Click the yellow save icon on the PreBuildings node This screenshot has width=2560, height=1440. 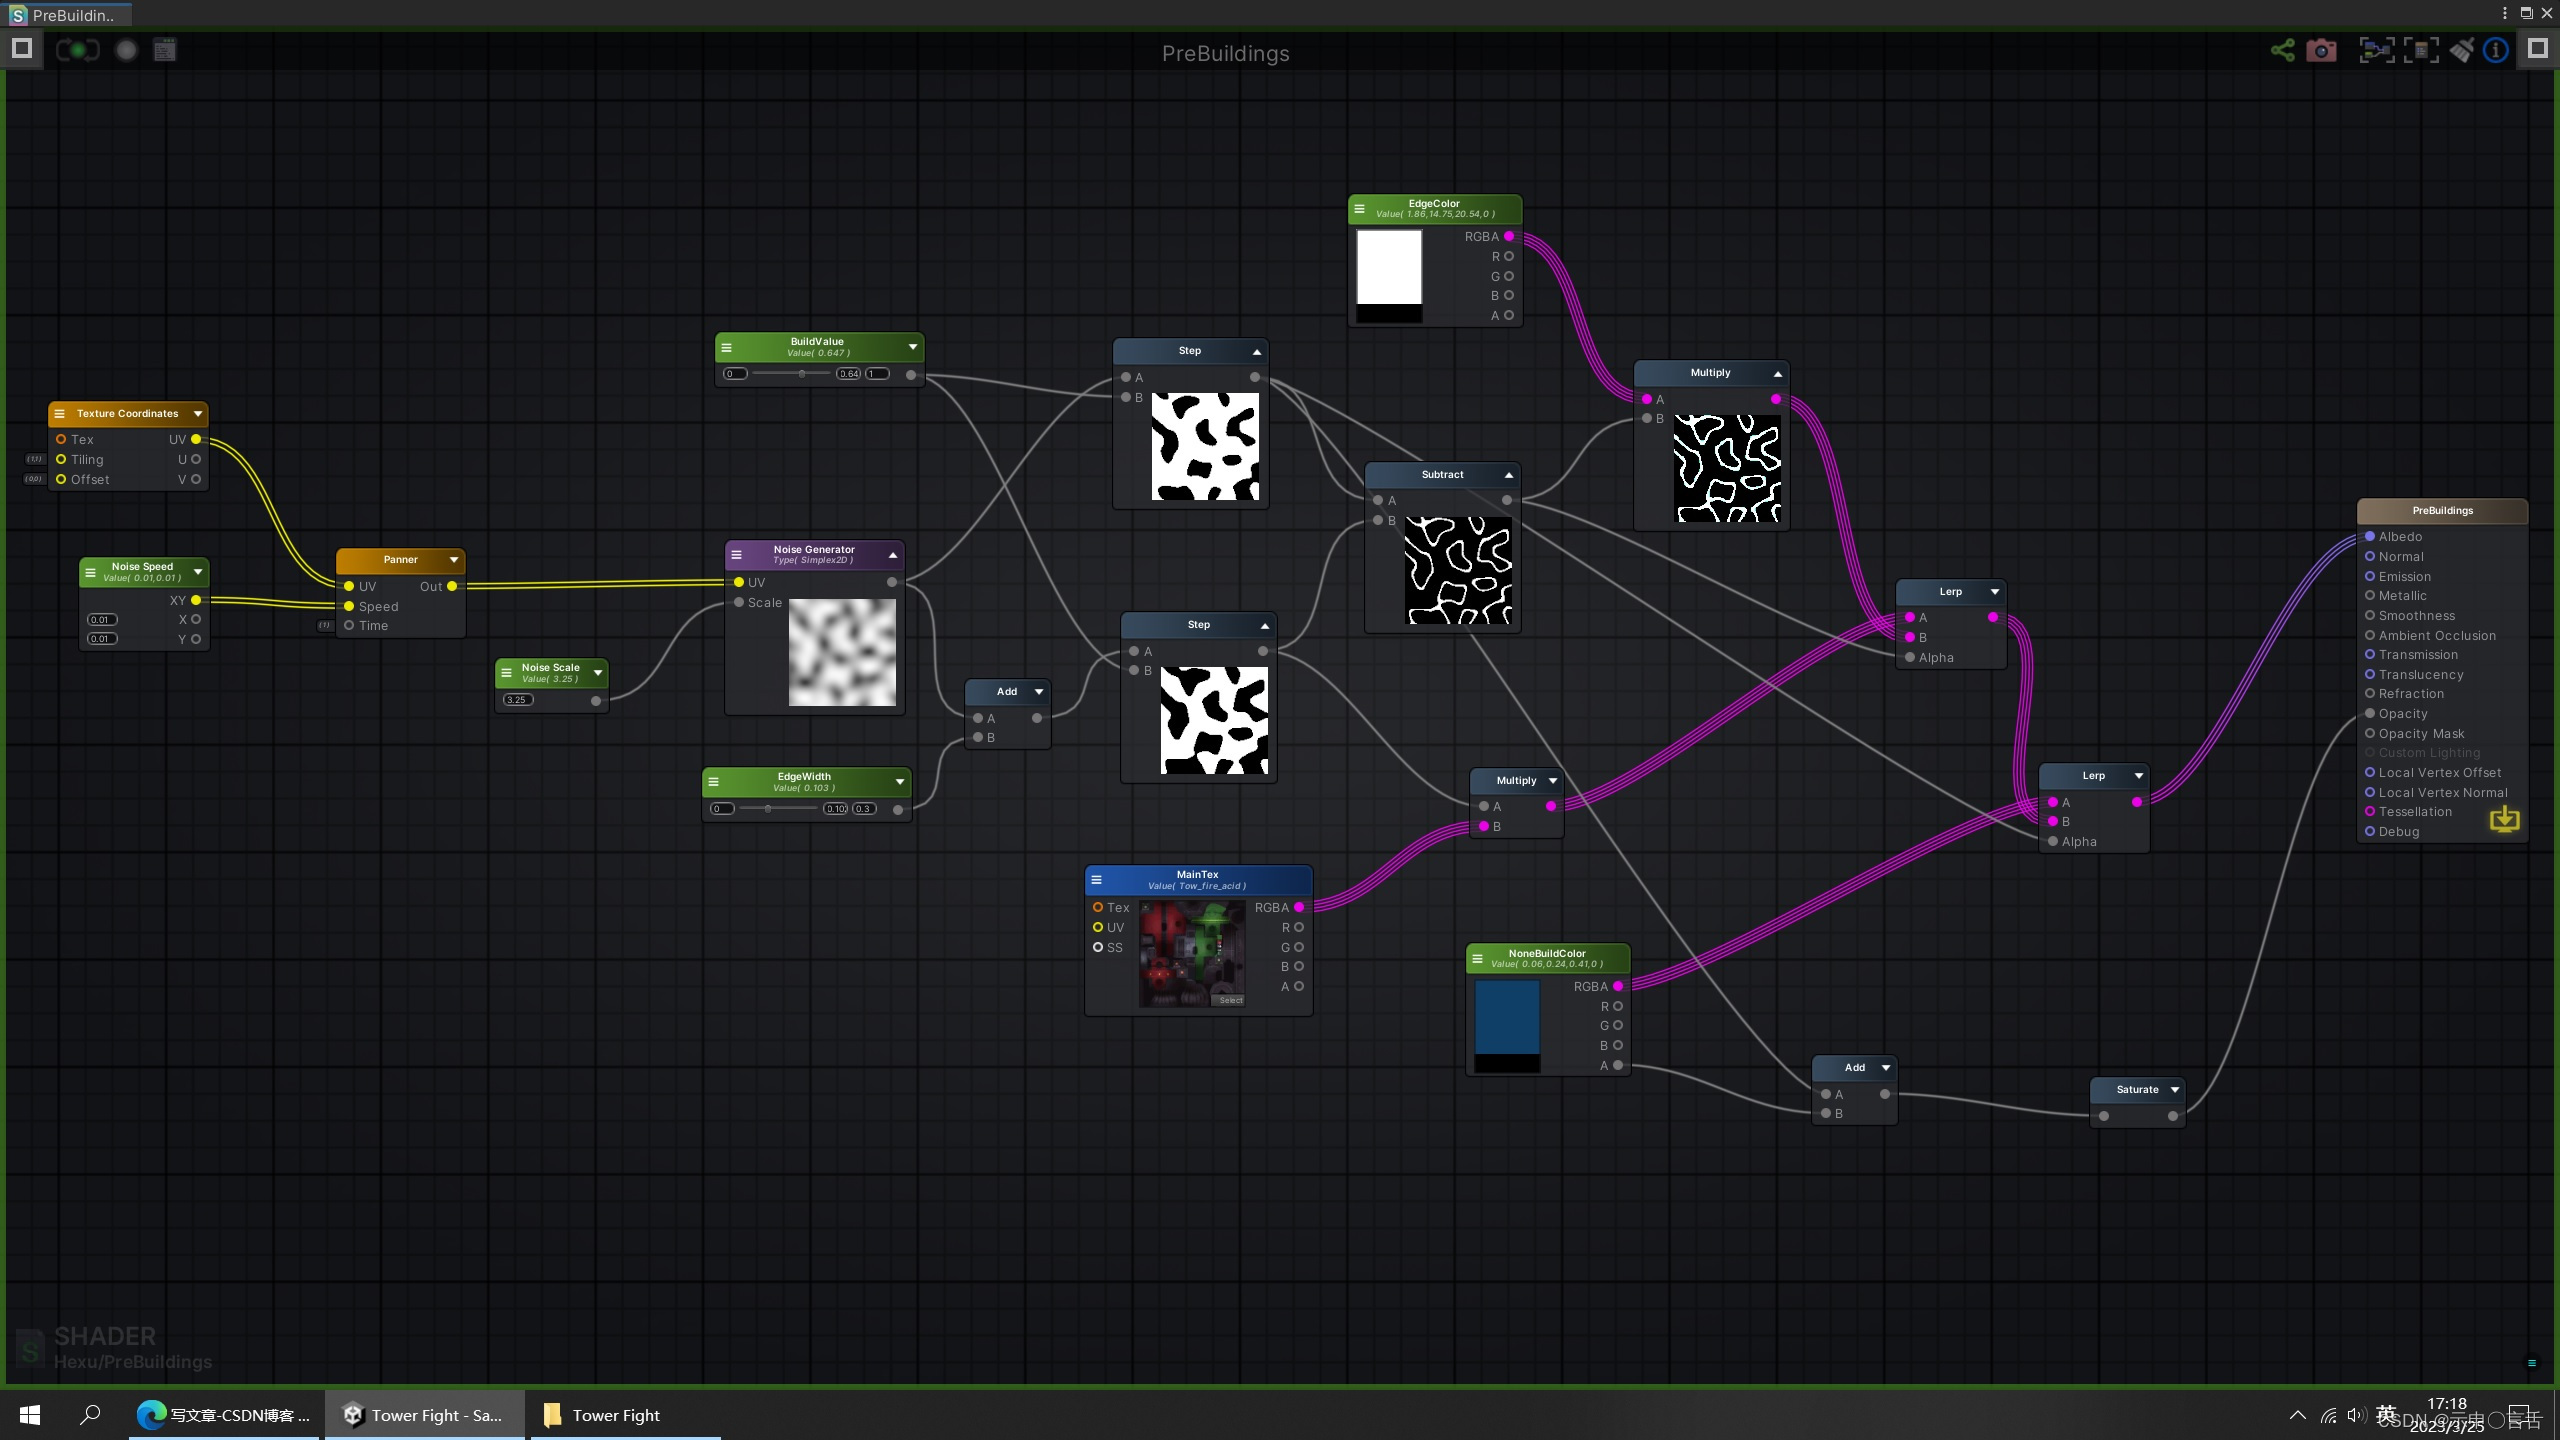coord(2504,820)
